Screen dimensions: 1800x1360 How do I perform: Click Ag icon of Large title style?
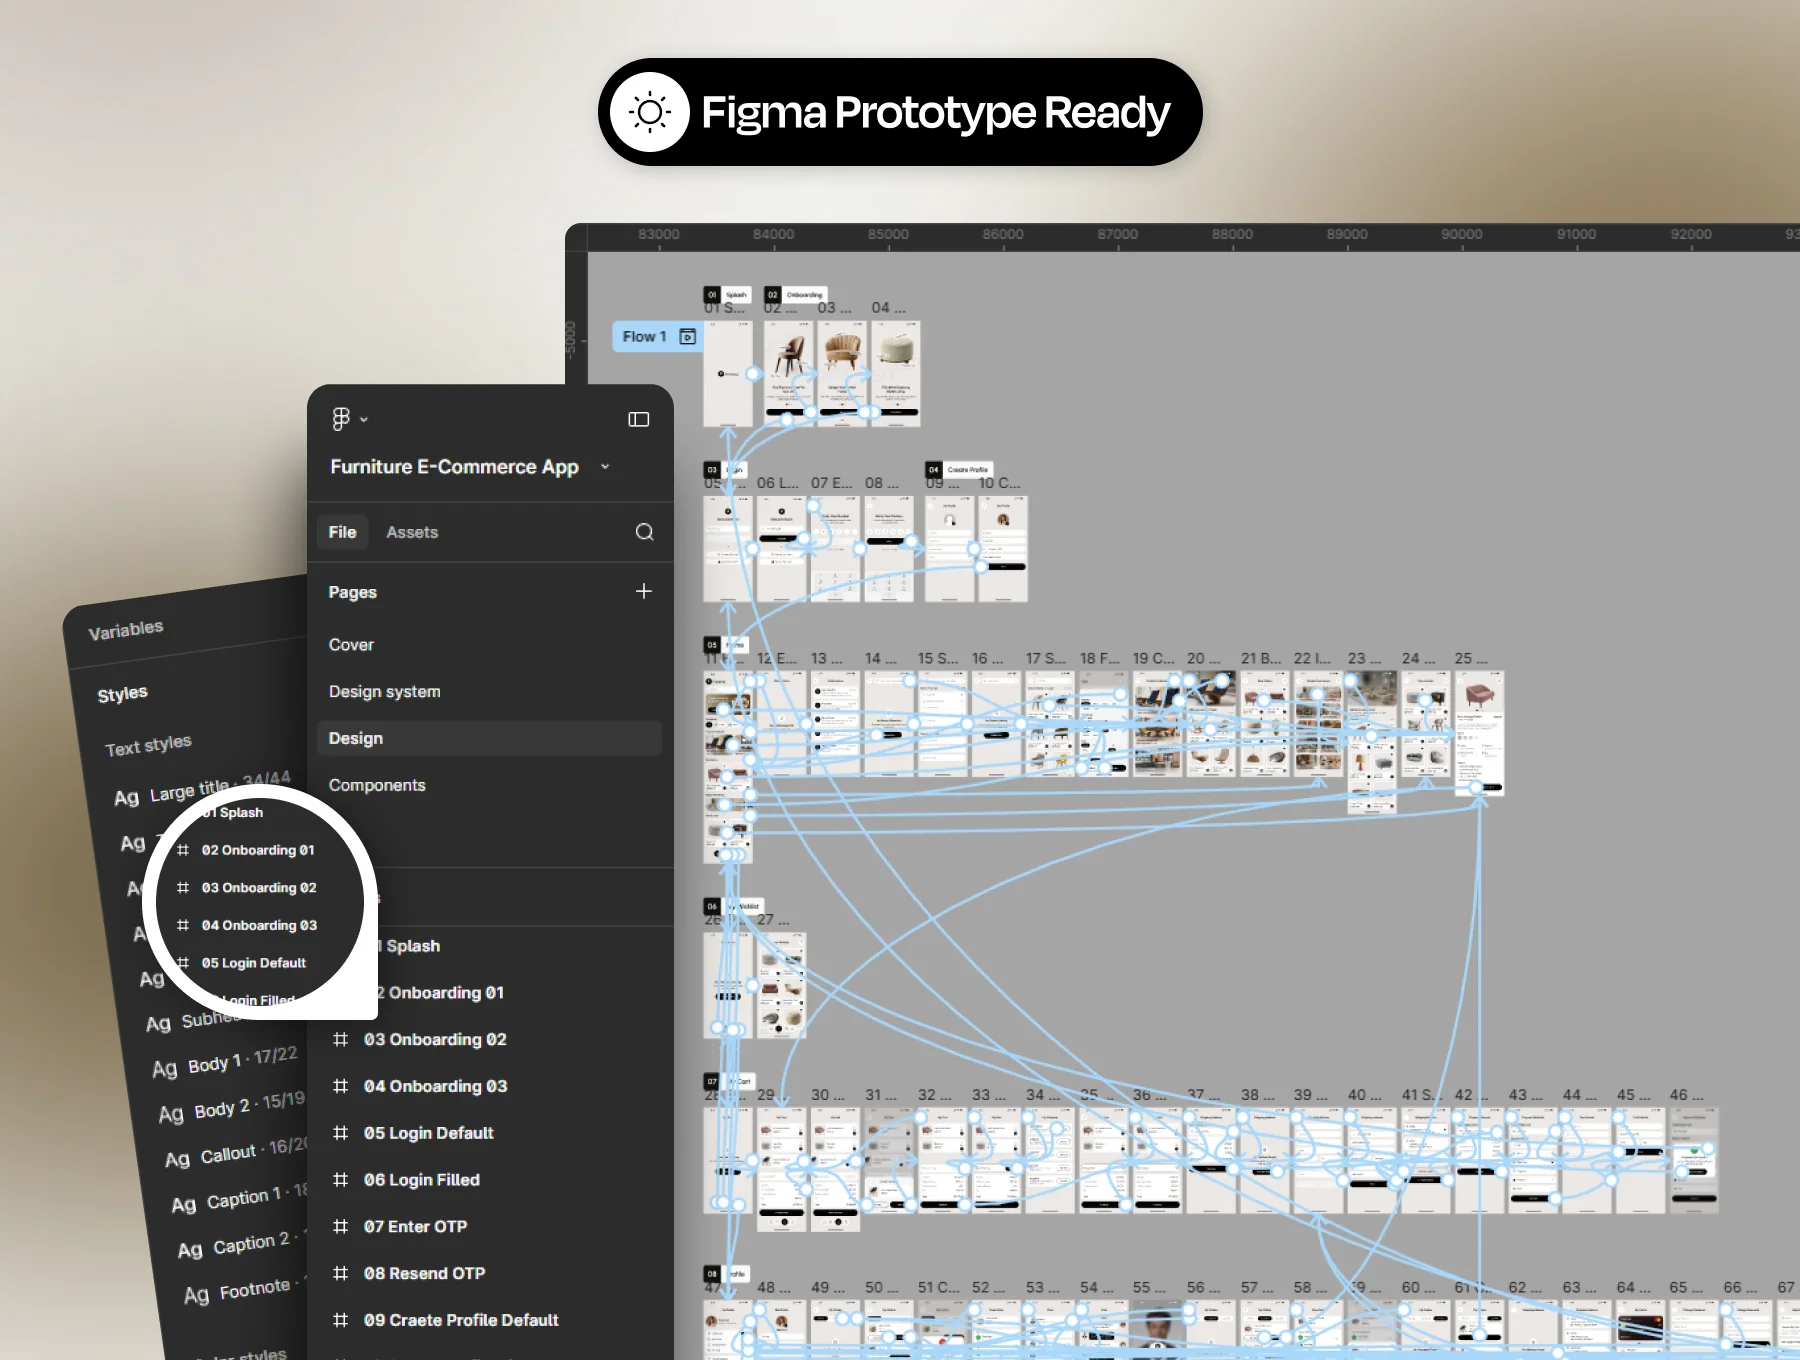pos(126,798)
